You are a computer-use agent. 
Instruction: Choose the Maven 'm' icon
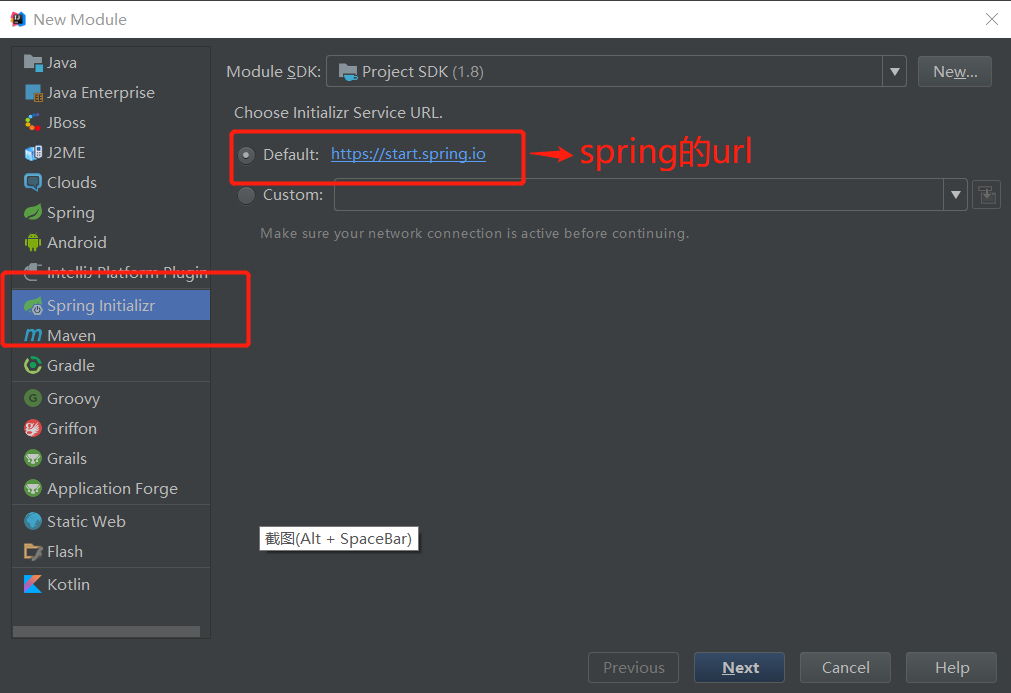coord(33,335)
